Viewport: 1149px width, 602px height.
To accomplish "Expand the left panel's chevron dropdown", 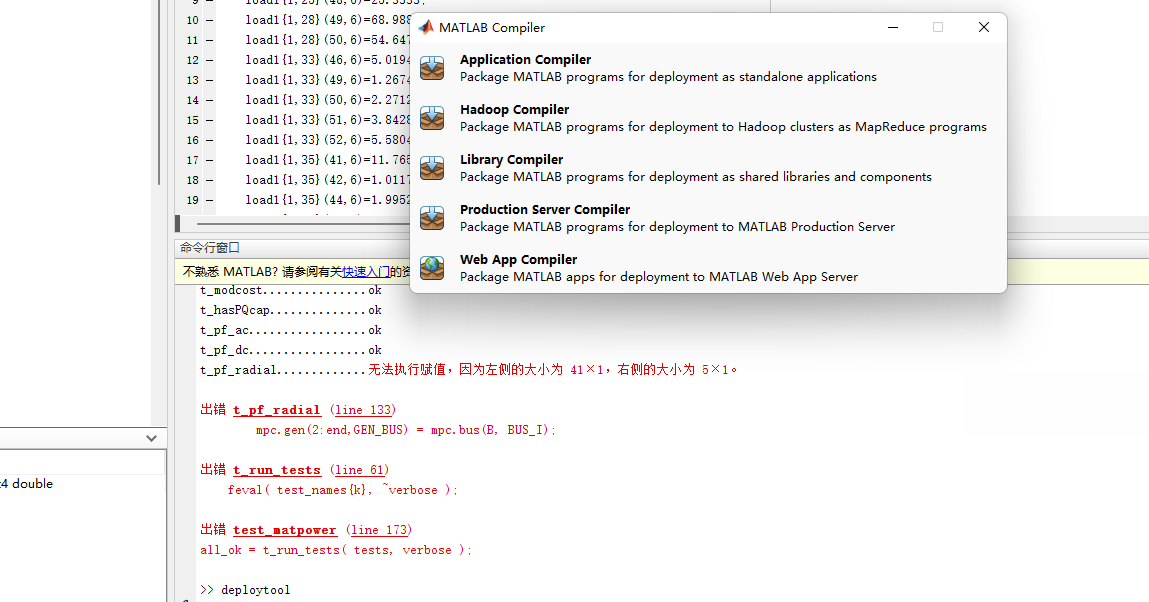I will (x=151, y=438).
